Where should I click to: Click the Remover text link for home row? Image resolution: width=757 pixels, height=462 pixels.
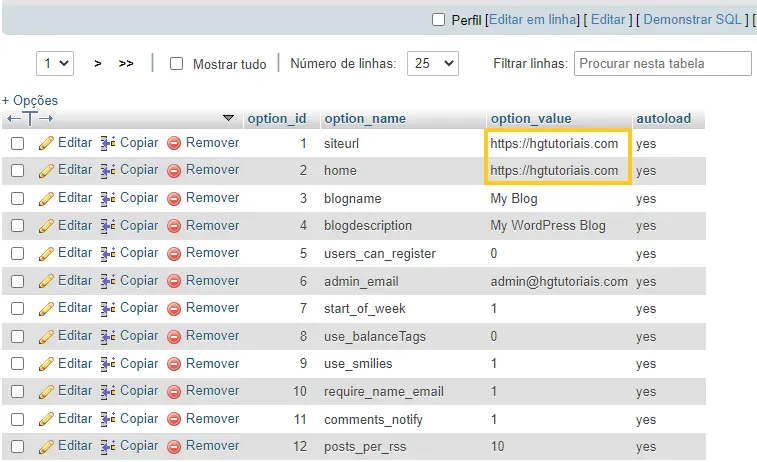(212, 170)
